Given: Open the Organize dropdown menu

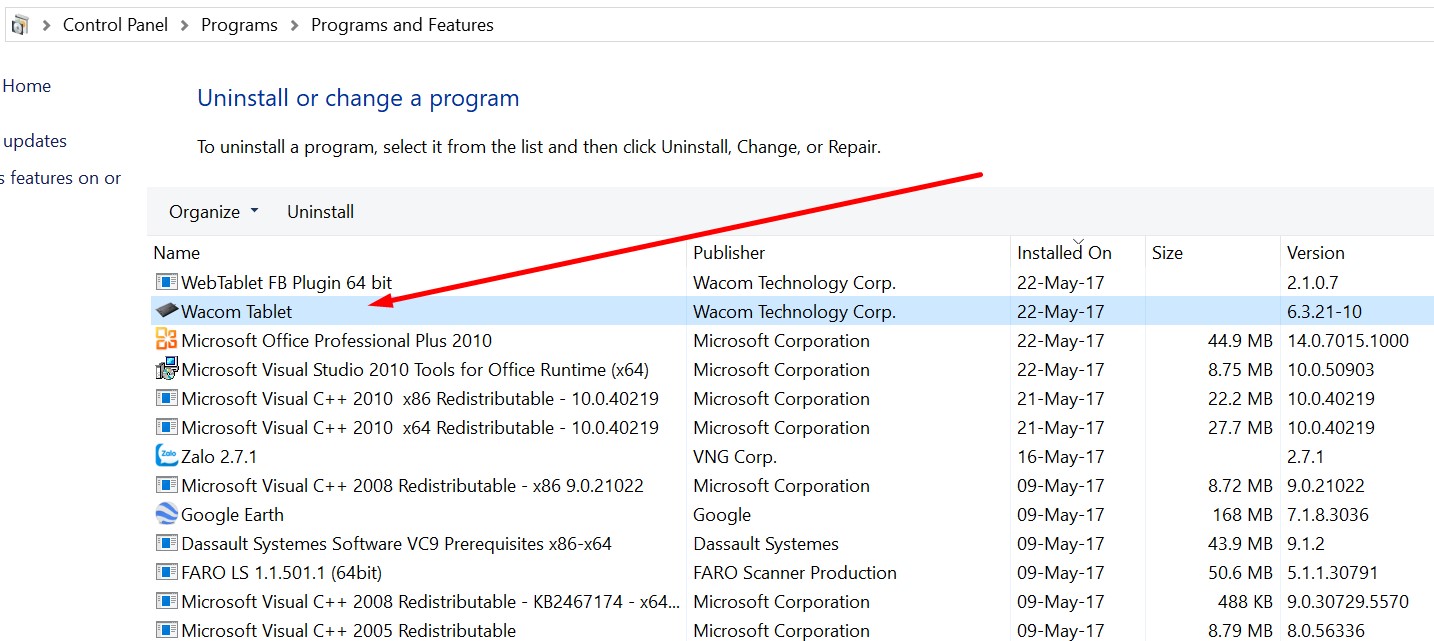Looking at the screenshot, I should (213, 212).
